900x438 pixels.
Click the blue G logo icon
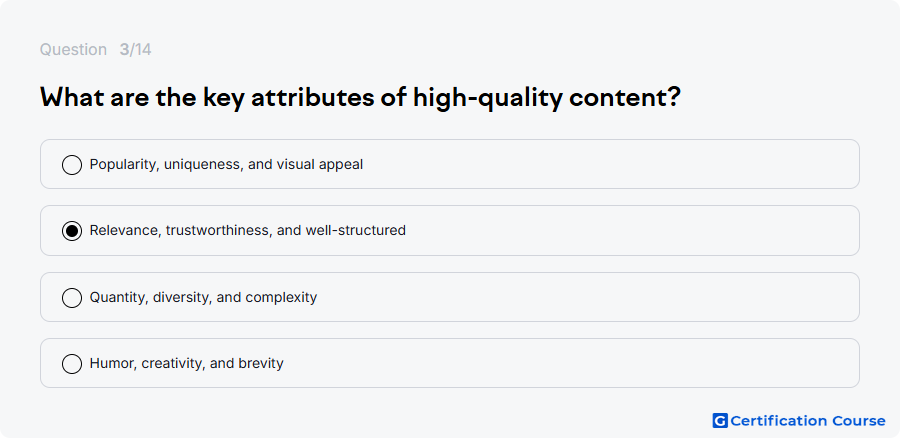(720, 421)
